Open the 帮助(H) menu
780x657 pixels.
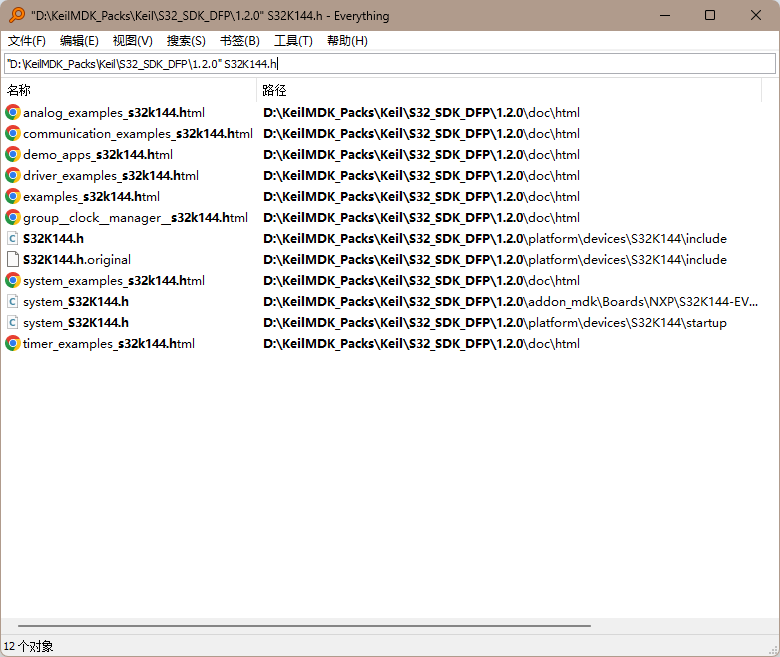(347, 41)
